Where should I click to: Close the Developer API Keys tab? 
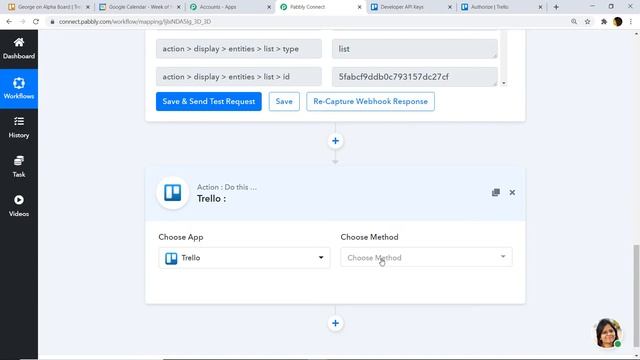450,7
